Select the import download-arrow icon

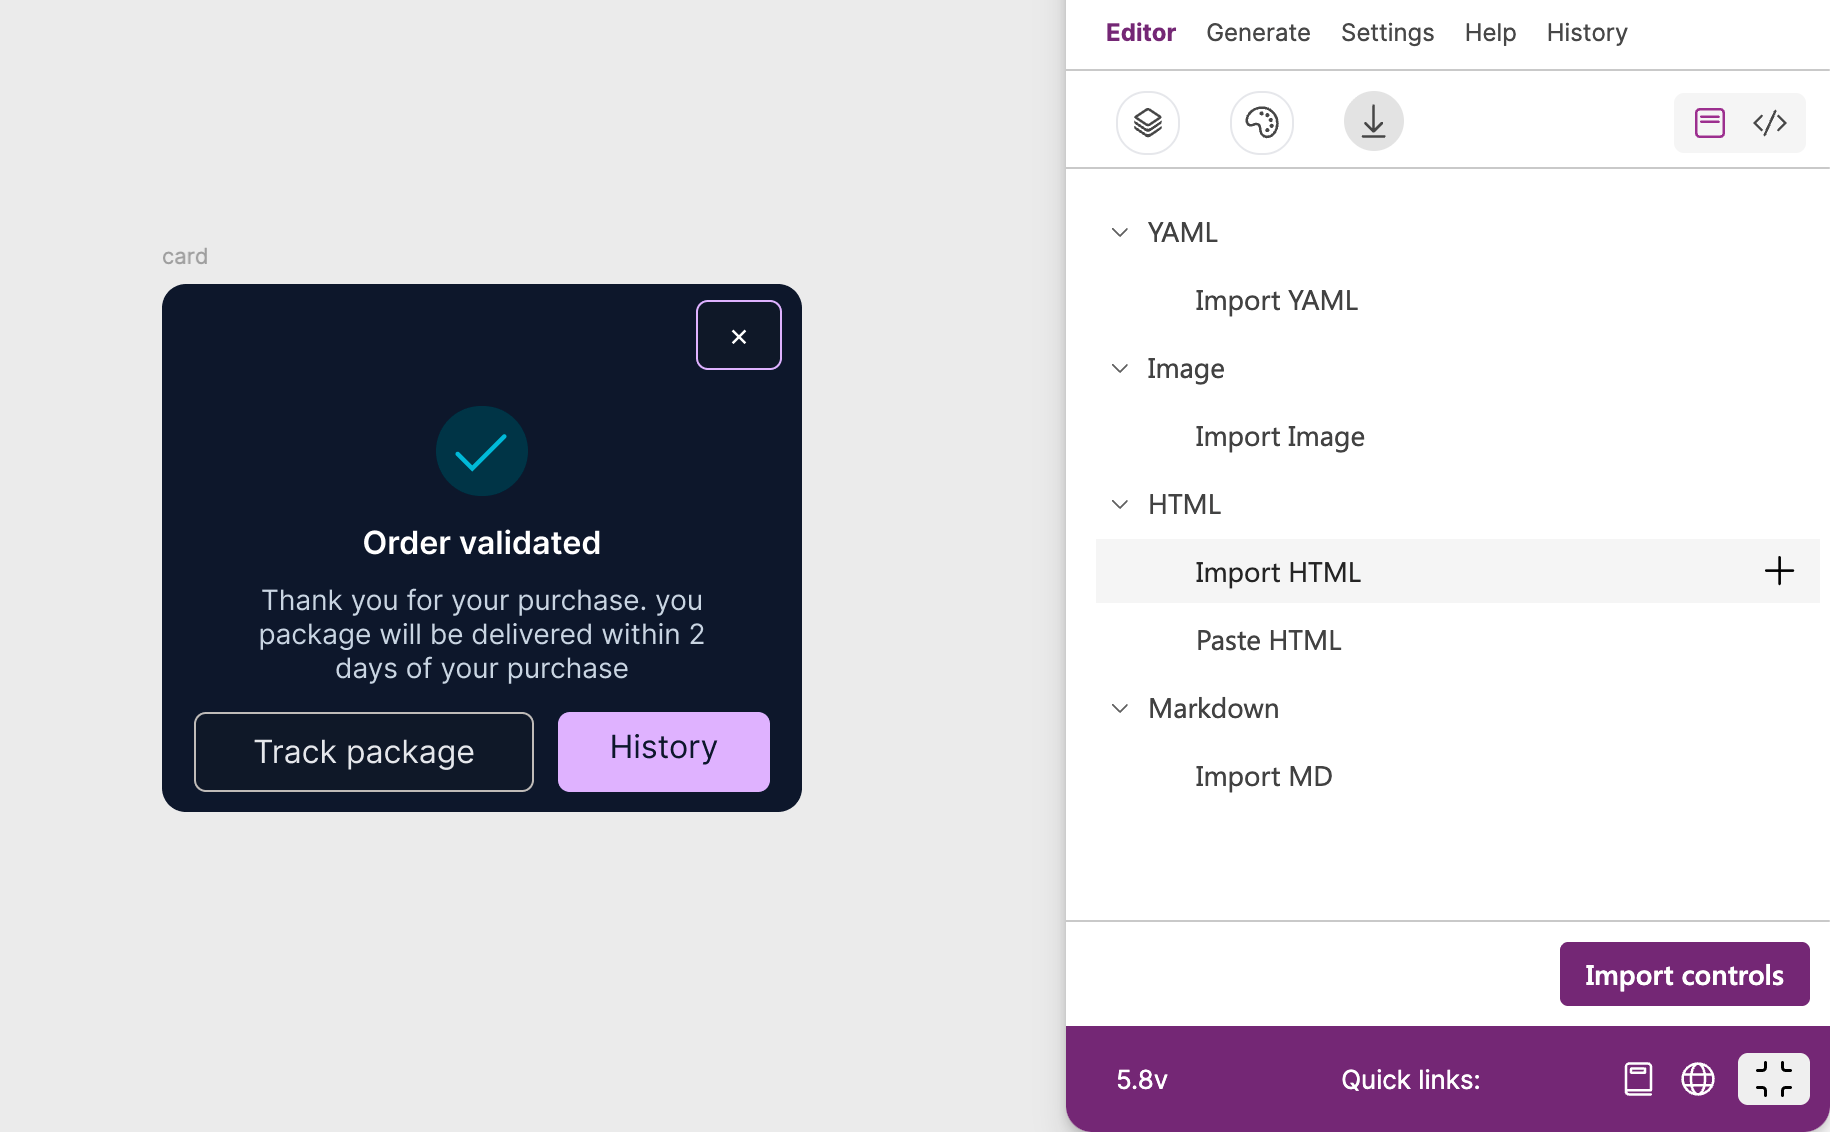[x=1374, y=122]
